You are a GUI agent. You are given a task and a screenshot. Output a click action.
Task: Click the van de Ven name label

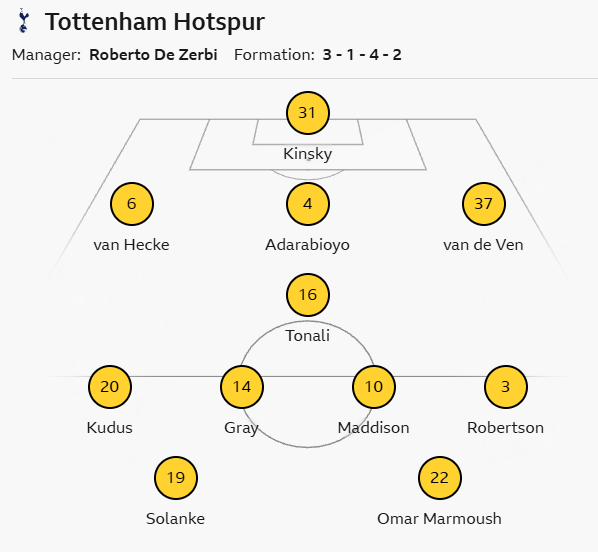(x=483, y=245)
